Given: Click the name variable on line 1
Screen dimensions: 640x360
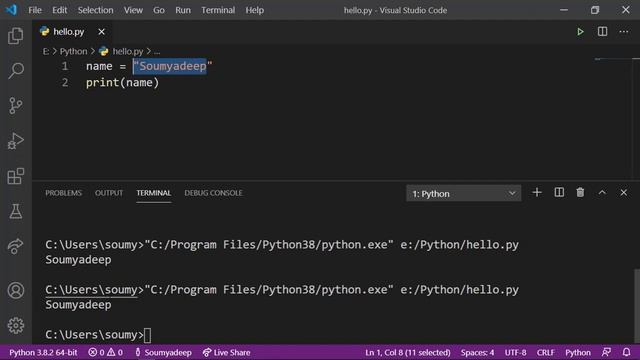Looking at the screenshot, I should point(99,66).
